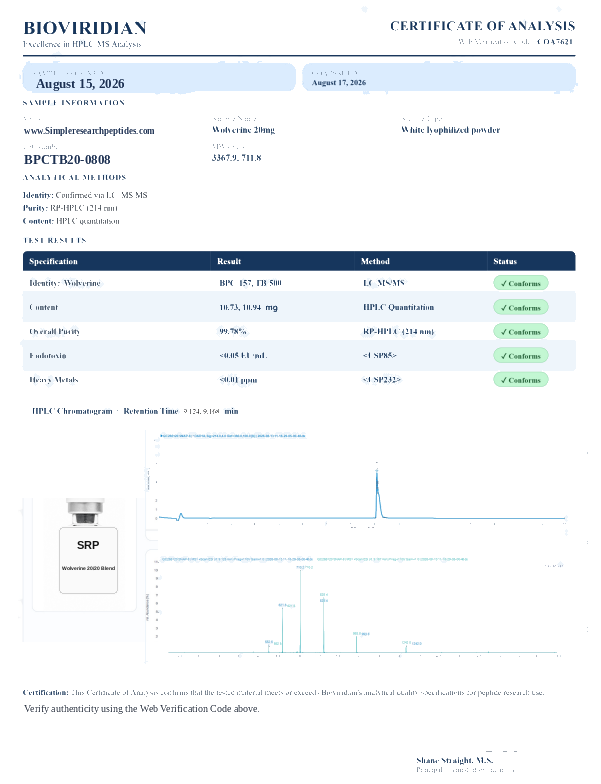Click the LC MS/MS method cell
This screenshot has width=601, height=784.
[x=384, y=283]
